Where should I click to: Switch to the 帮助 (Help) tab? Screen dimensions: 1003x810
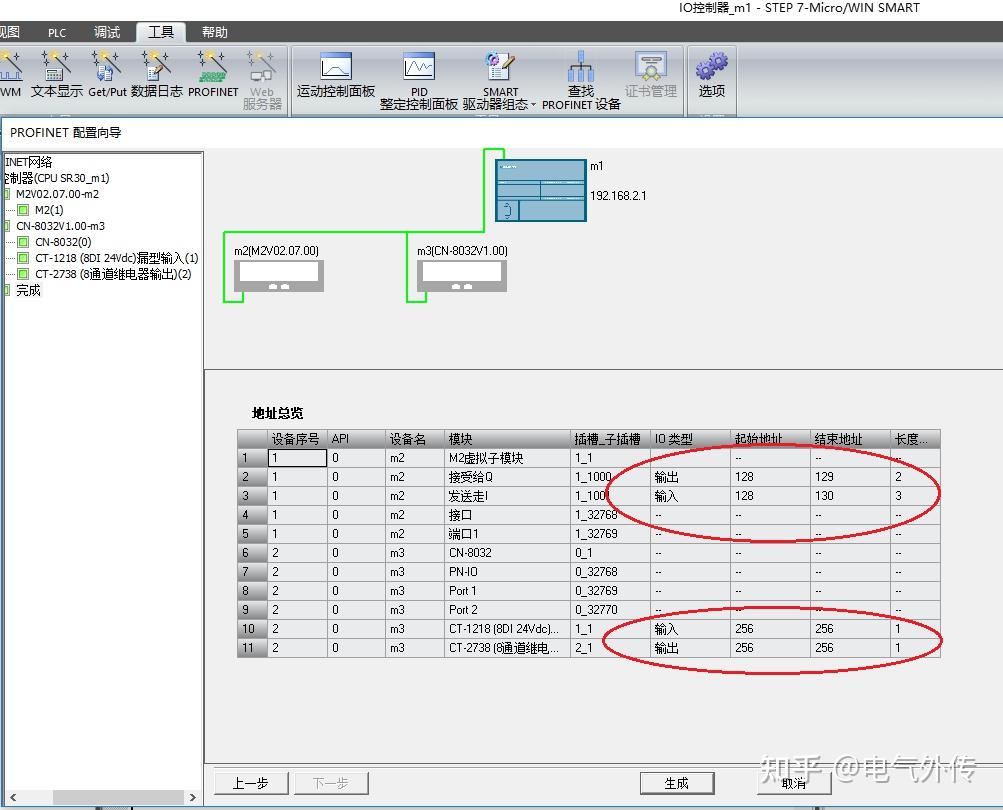point(213,31)
